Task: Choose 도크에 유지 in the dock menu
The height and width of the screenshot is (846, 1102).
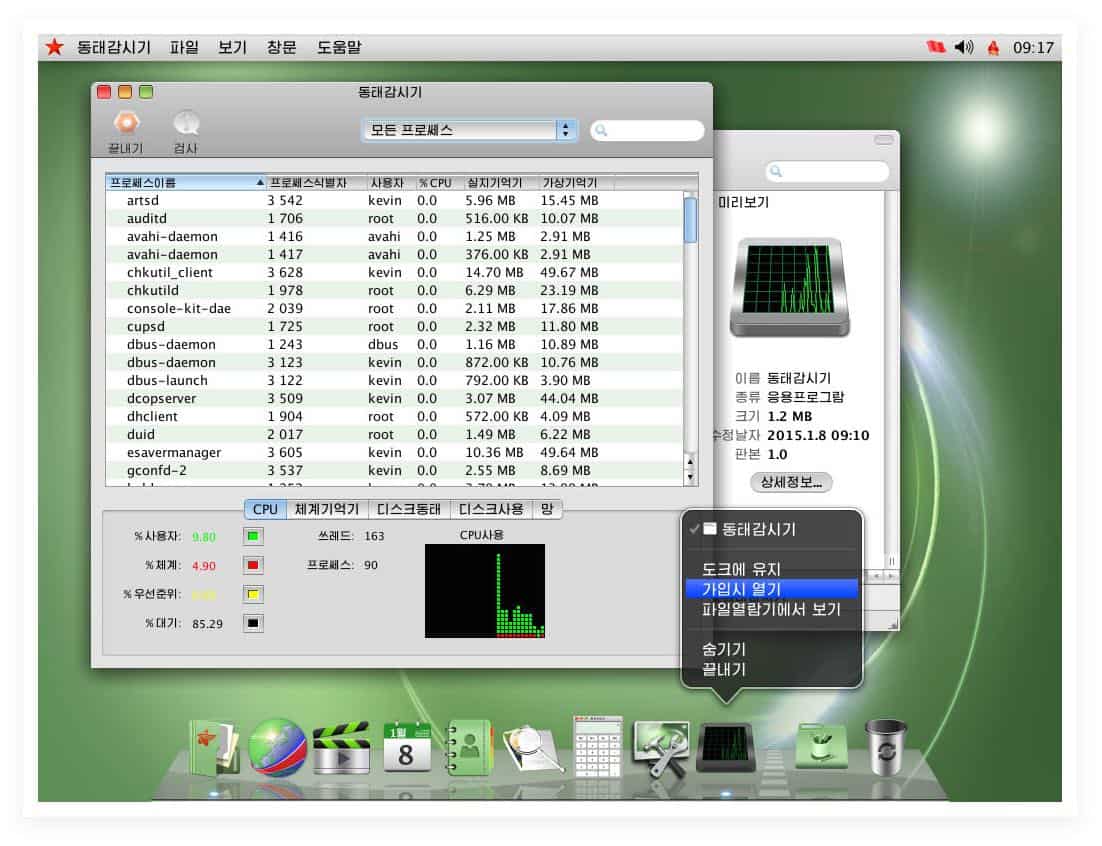Action: pyautogui.click(x=772, y=569)
